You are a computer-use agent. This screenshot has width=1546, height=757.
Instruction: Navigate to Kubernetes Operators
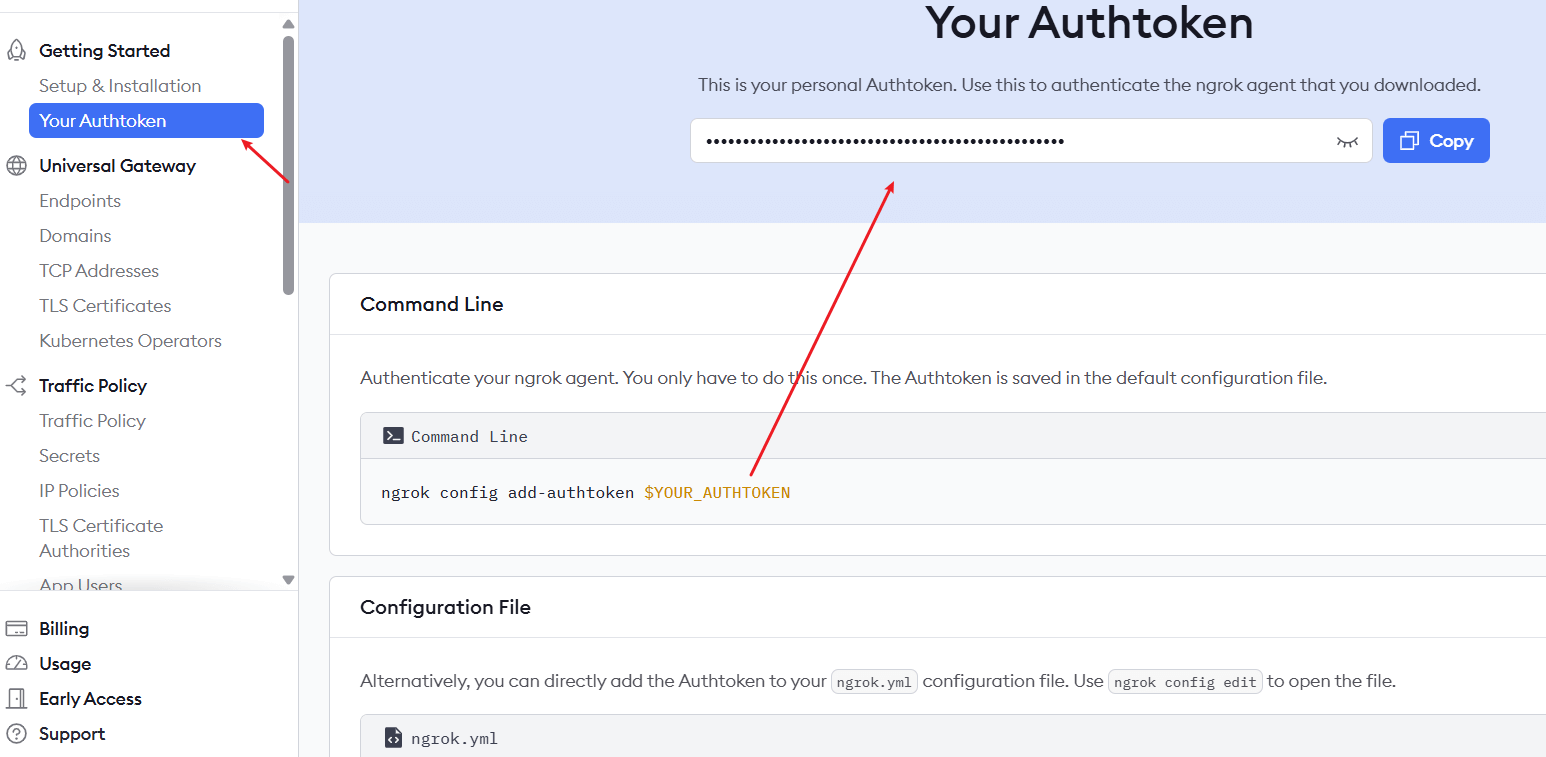[x=130, y=341]
